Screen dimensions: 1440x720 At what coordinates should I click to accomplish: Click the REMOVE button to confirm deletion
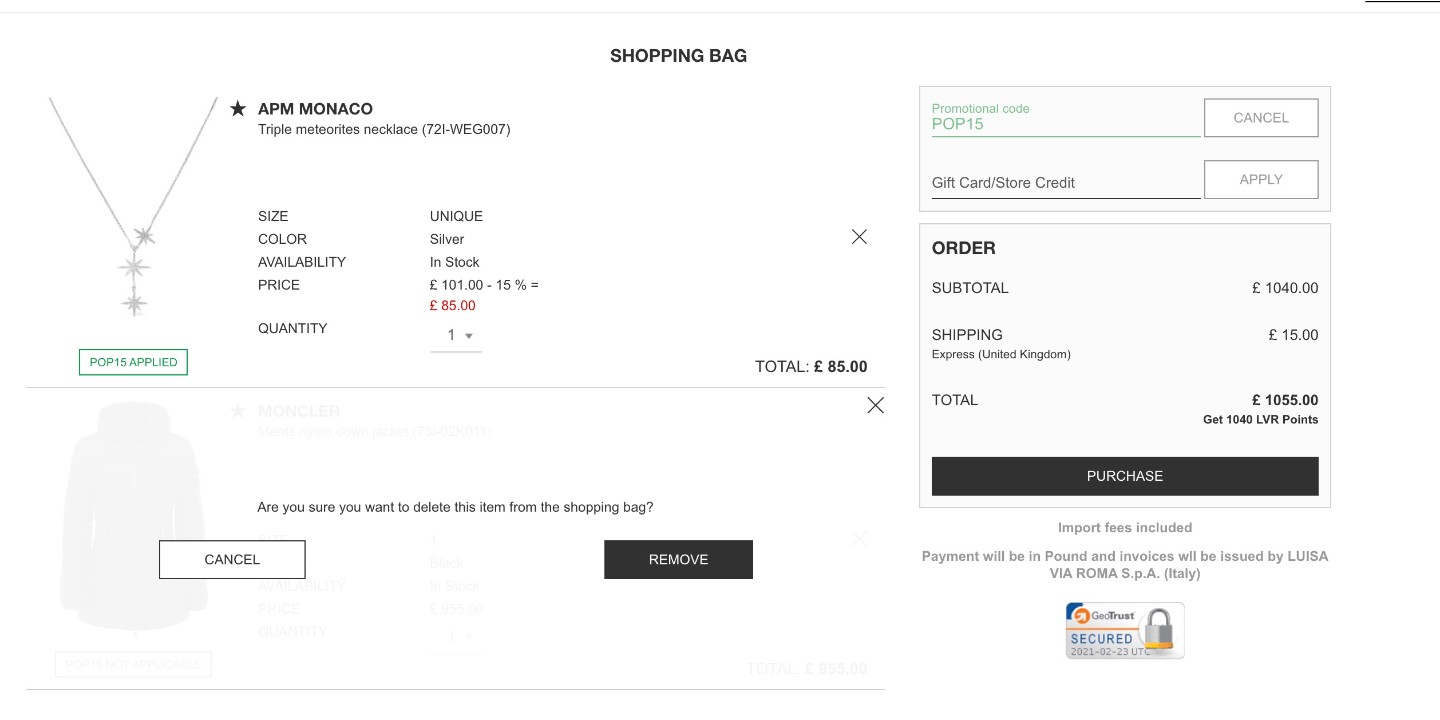[x=678, y=560]
